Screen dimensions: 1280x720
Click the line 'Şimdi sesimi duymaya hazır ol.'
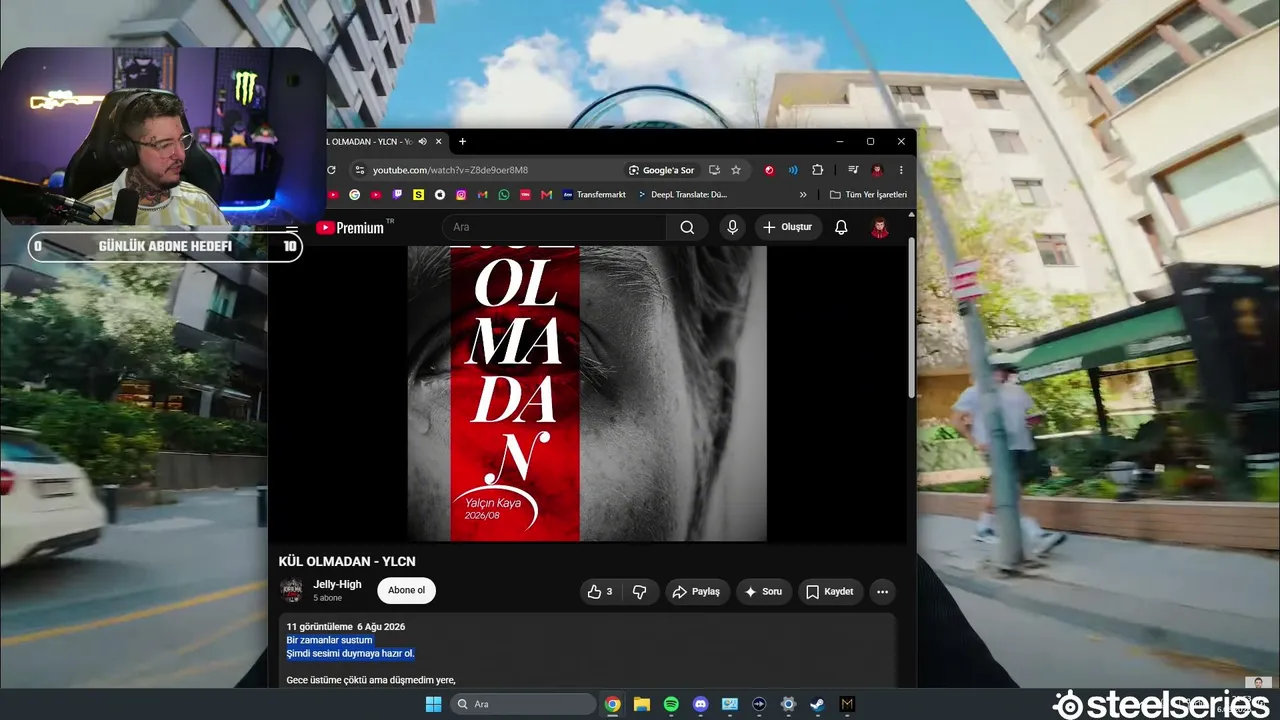[350, 653]
